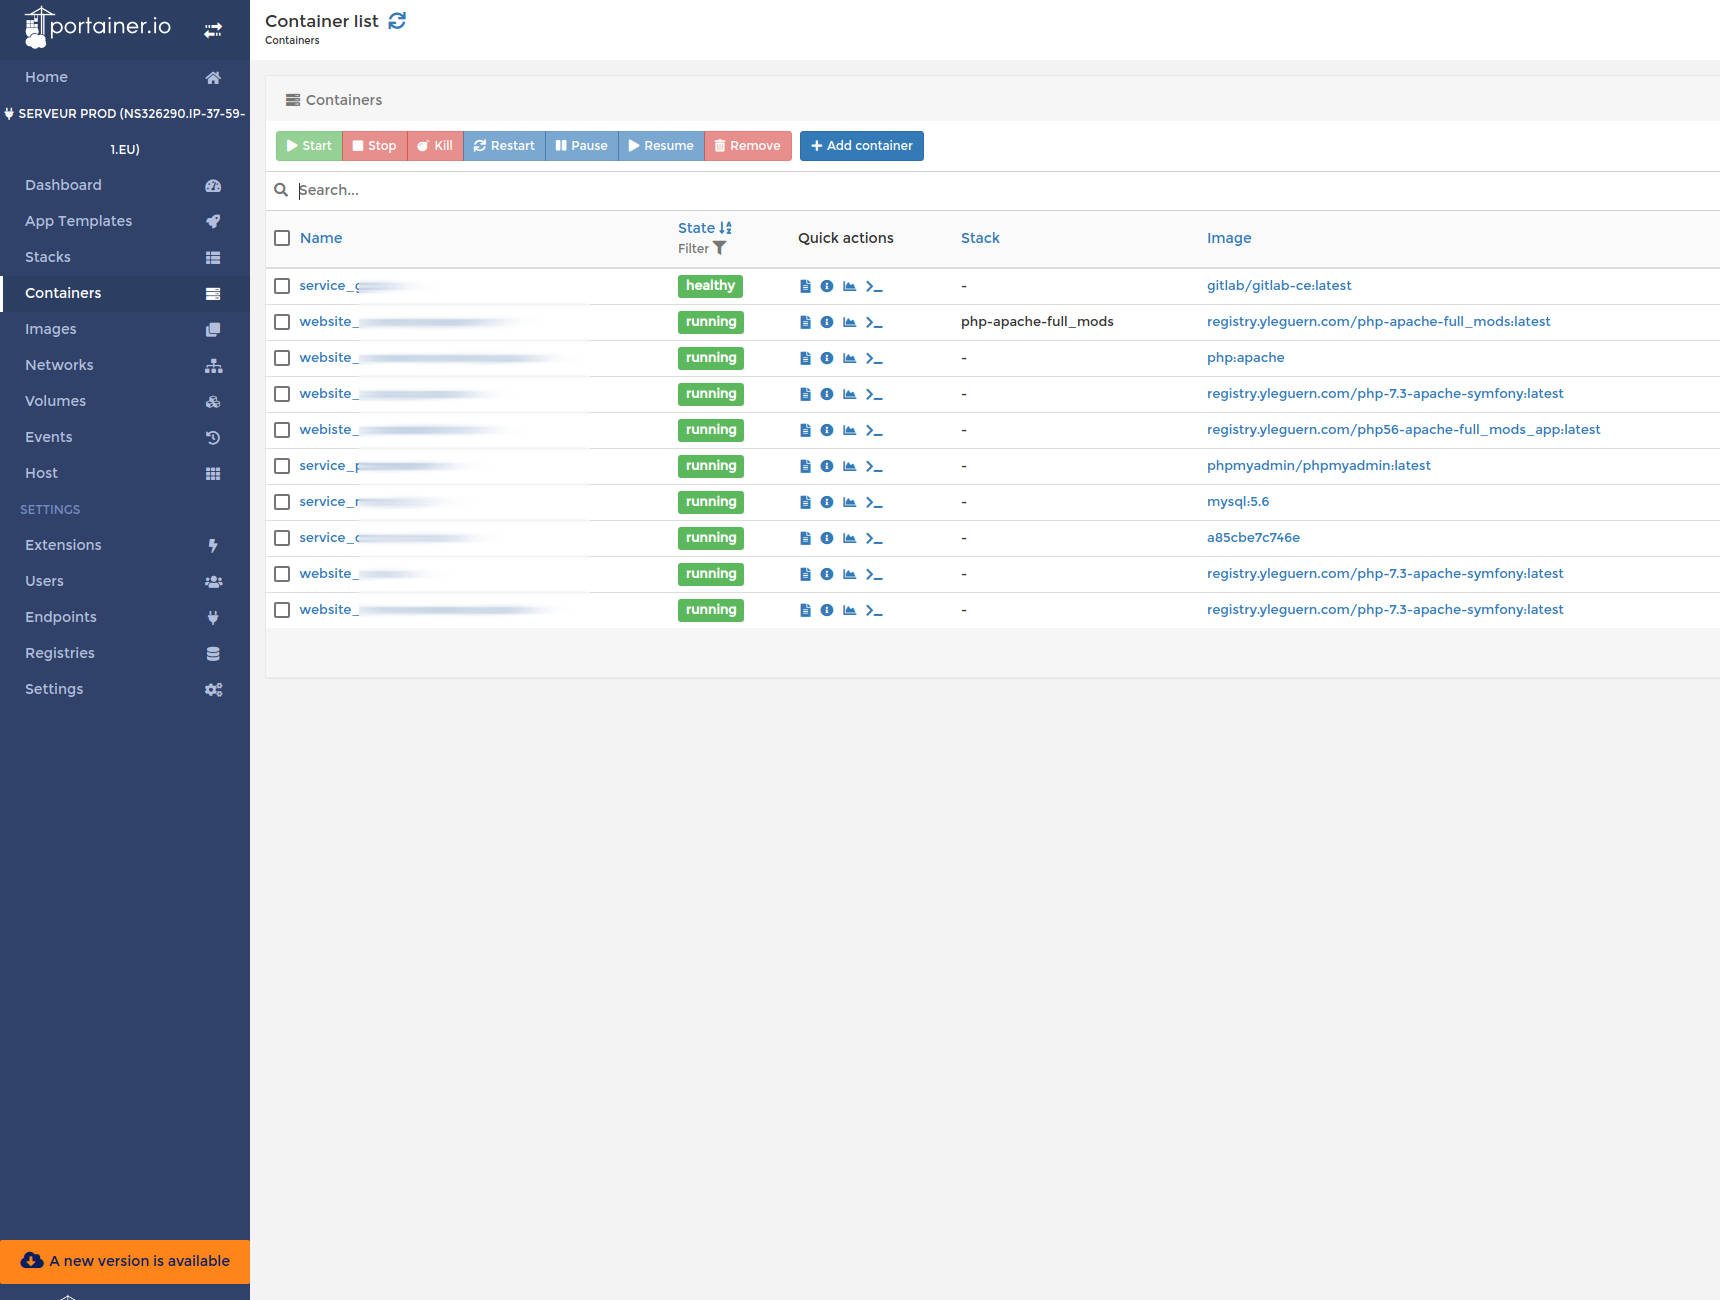
Task: Open the php-apache-full_mods image link
Action: 1378,321
